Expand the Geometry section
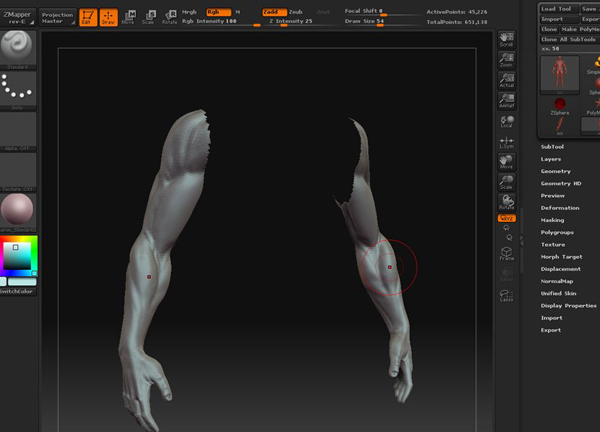 [556, 171]
